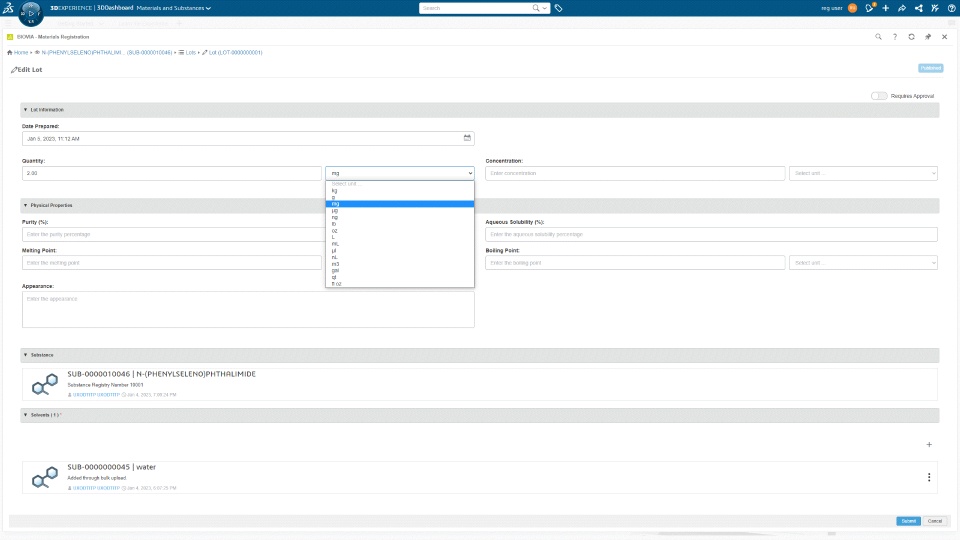Choose oz in the unit list
Image resolution: width=960 pixels, height=540 pixels.
[400, 231]
